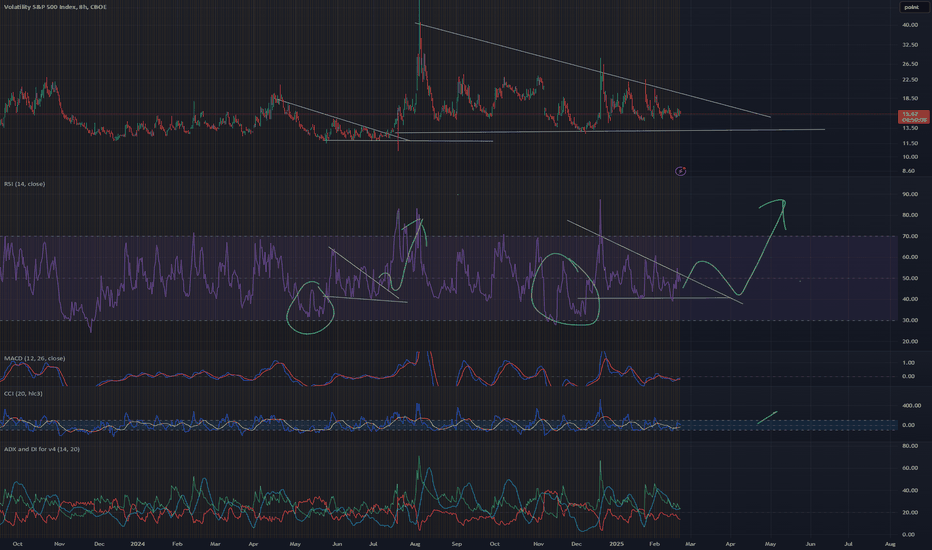Click the MACD (12, 26, close) indicator label
The height and width of the screenshot is (550, 932).
tap(34, 358)
